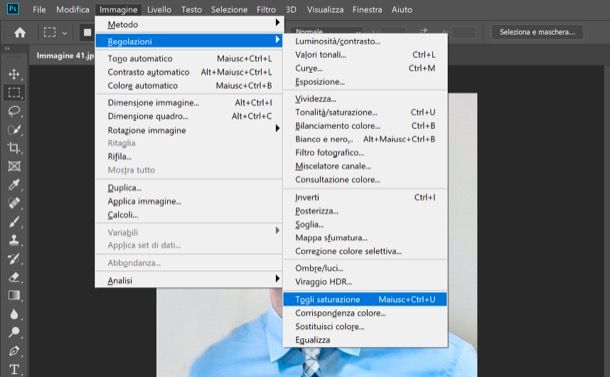Viewport: 610px width, 377px height.
Task: Open the File menu
Action: click(39, 9)
